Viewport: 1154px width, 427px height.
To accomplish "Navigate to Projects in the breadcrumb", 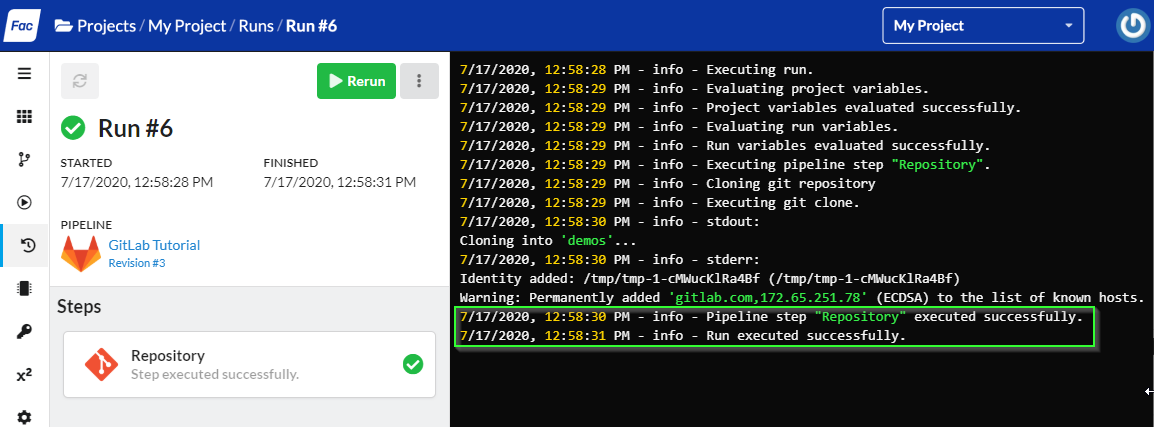I will (x=106, y=26).
